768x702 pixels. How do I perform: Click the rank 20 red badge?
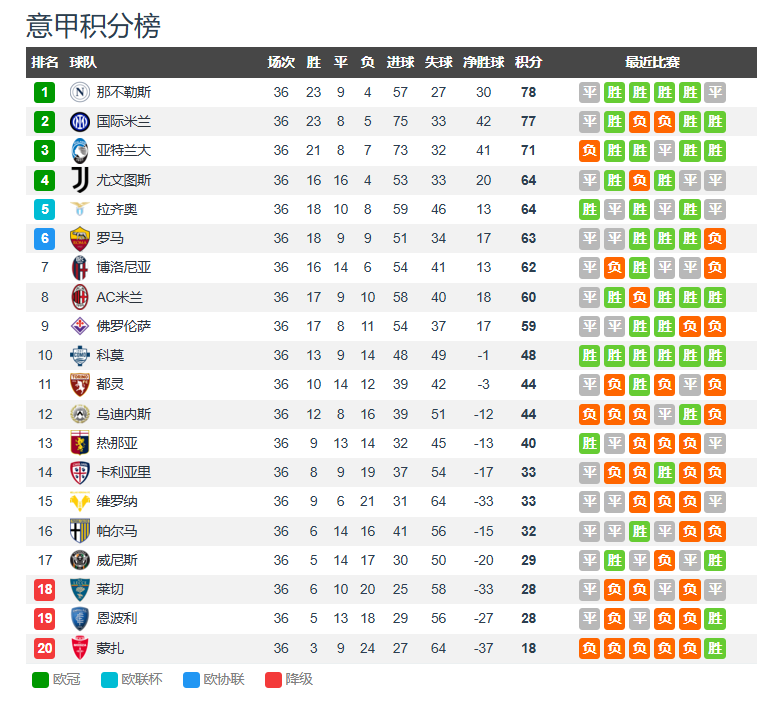coord(45,648)
